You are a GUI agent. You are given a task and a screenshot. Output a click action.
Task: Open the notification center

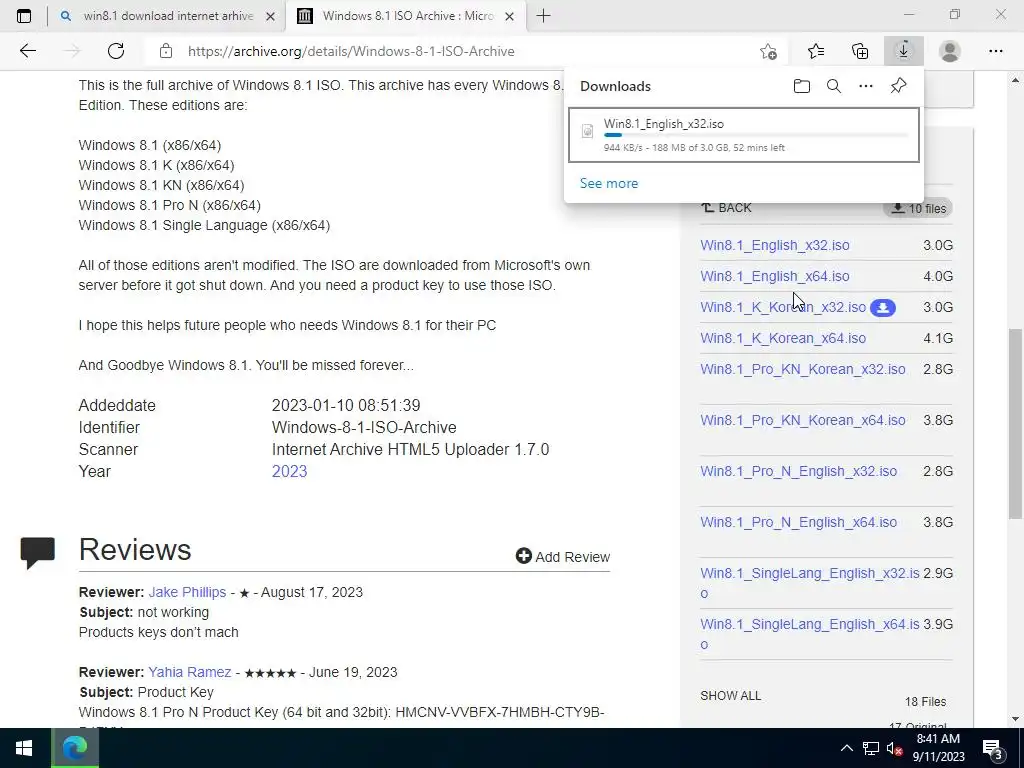tap(993, 749)
